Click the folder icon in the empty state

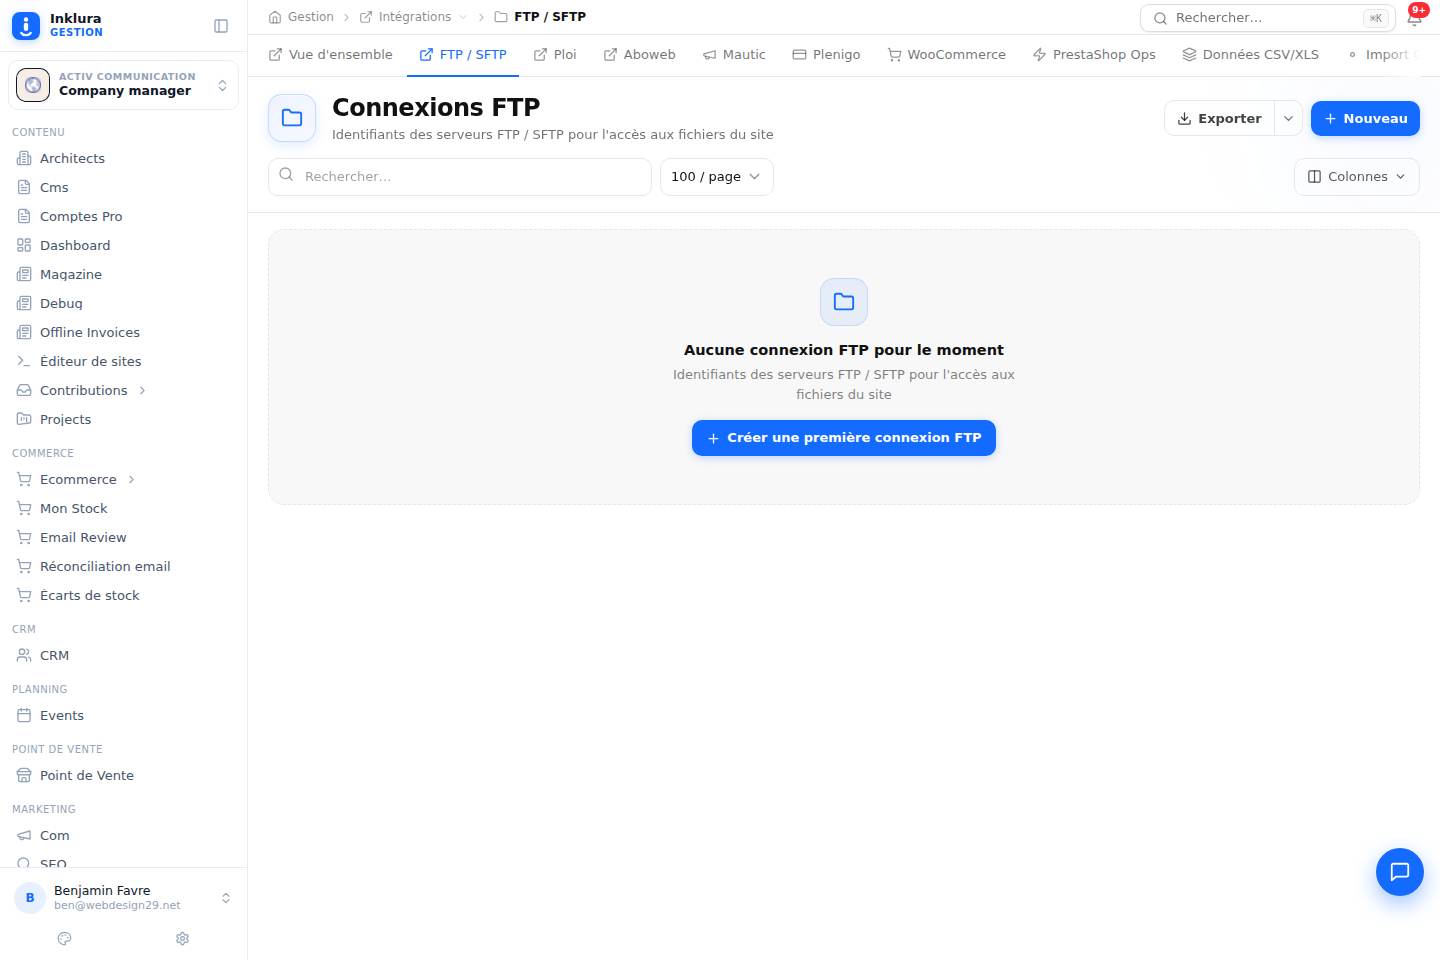coord(844,302)
